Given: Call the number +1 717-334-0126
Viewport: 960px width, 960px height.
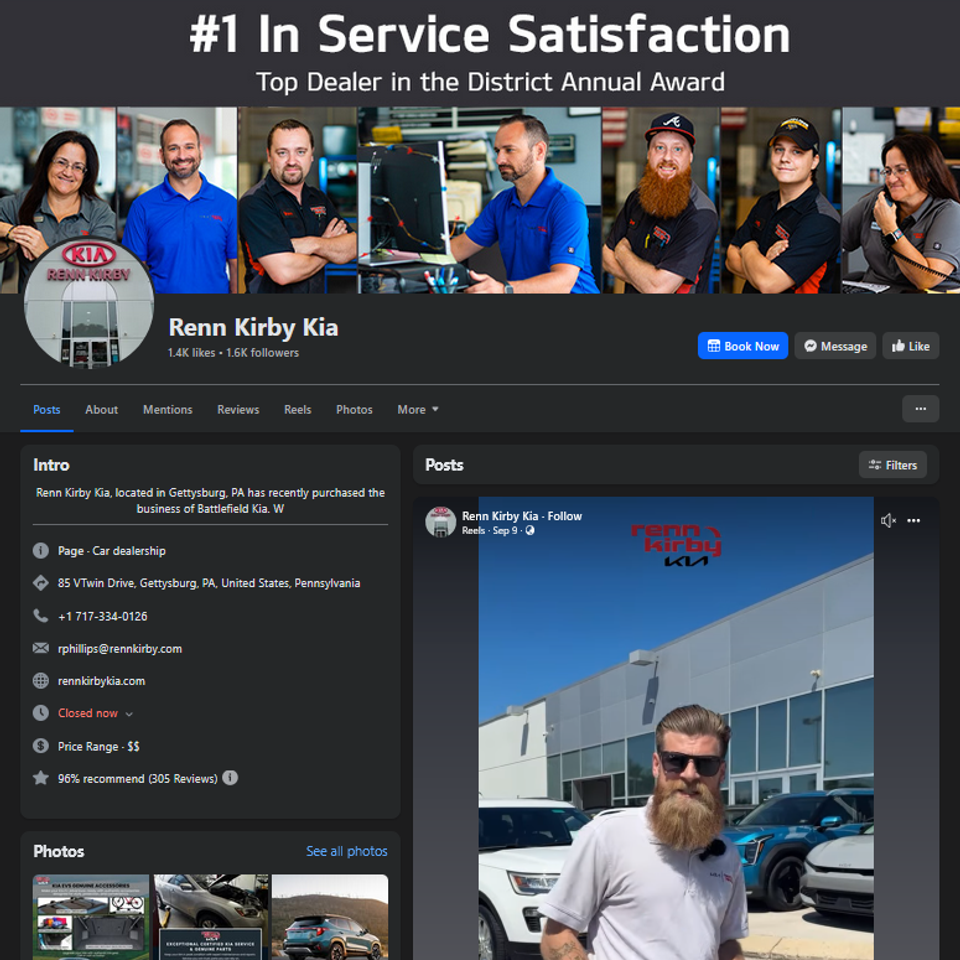Looking at the screenshot, I should (103, 617).
